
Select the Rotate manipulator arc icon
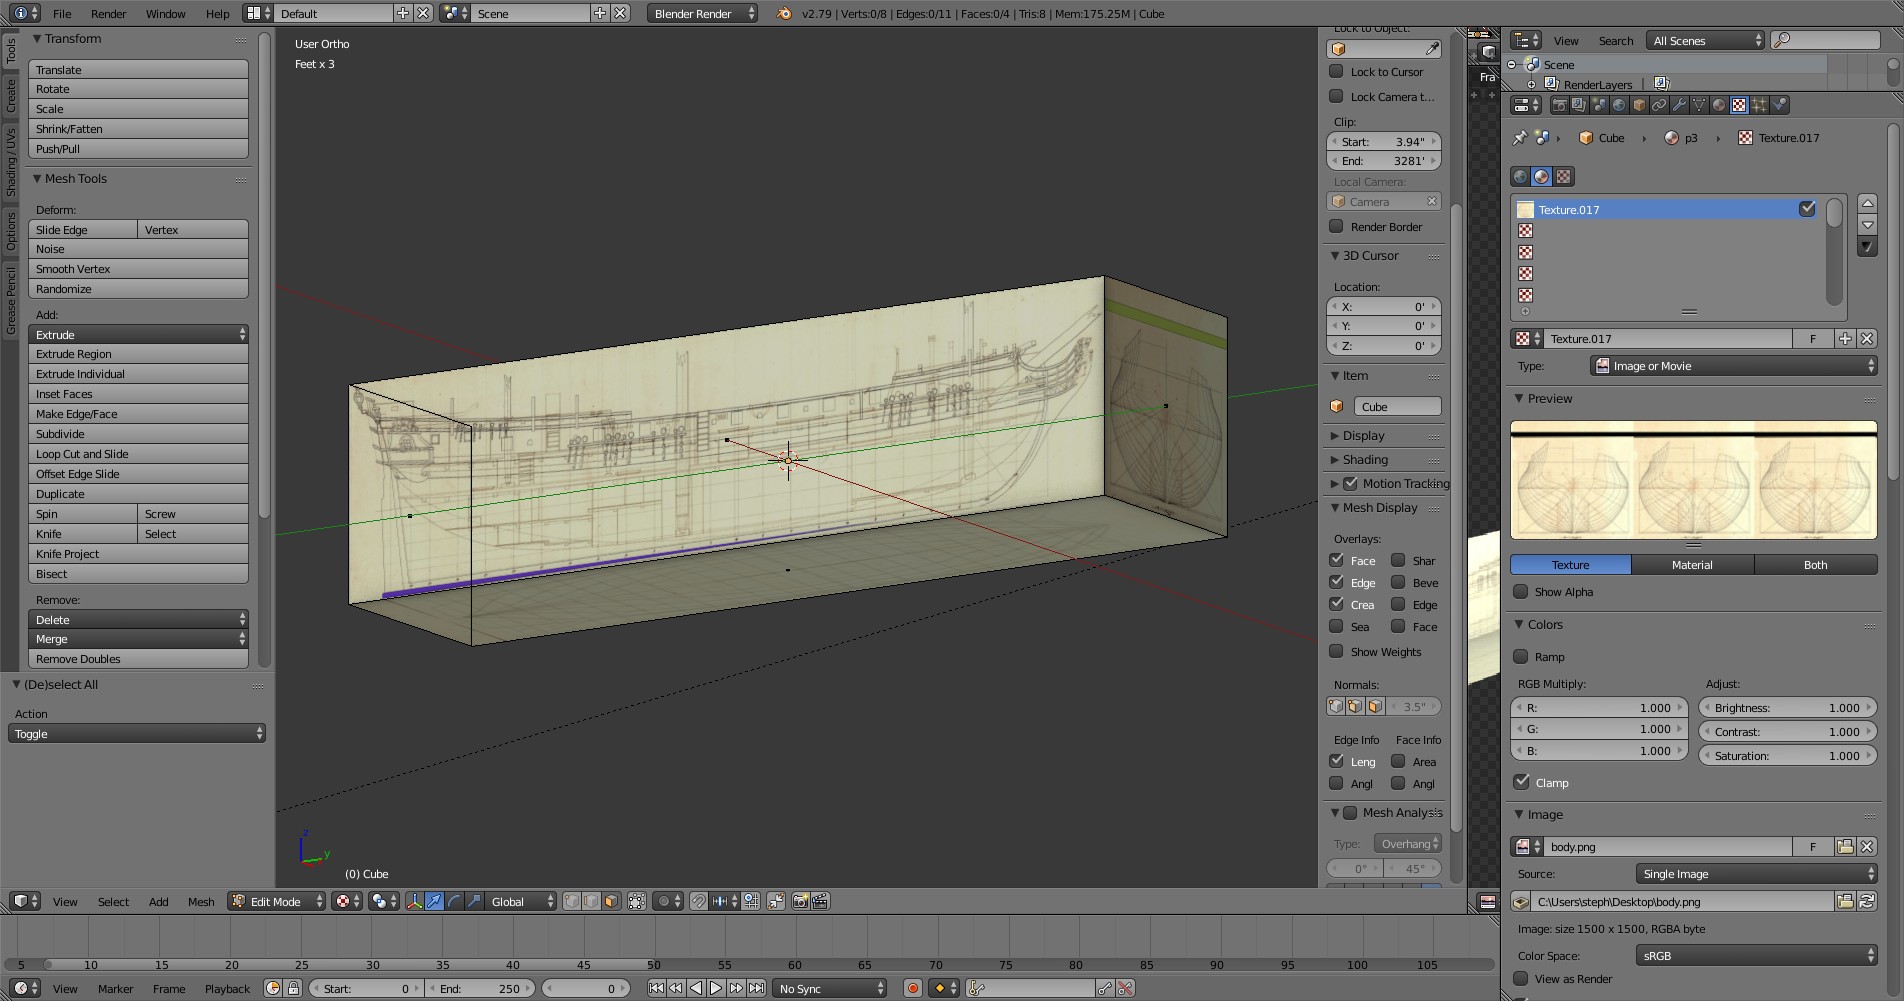(x=454, y=901)
